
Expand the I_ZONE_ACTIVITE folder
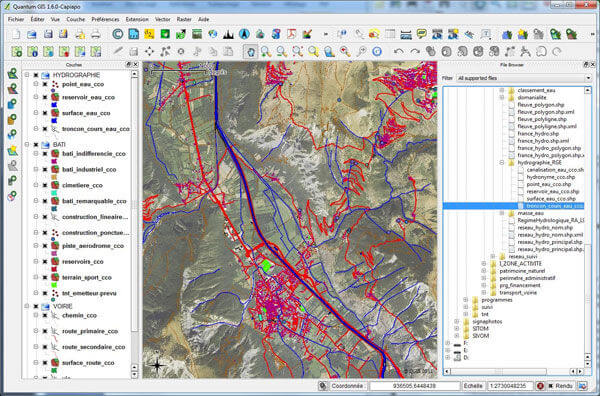coord(484,264)
